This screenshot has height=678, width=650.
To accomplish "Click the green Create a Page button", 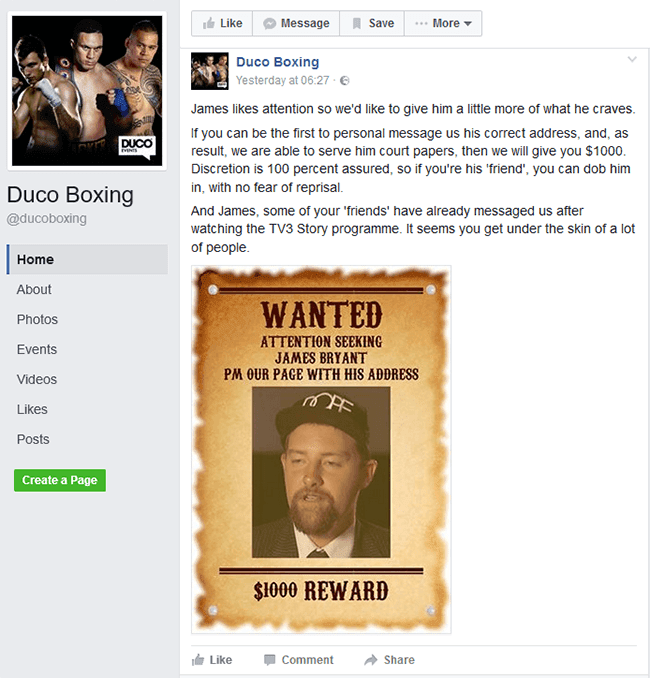I will (60, 480).
